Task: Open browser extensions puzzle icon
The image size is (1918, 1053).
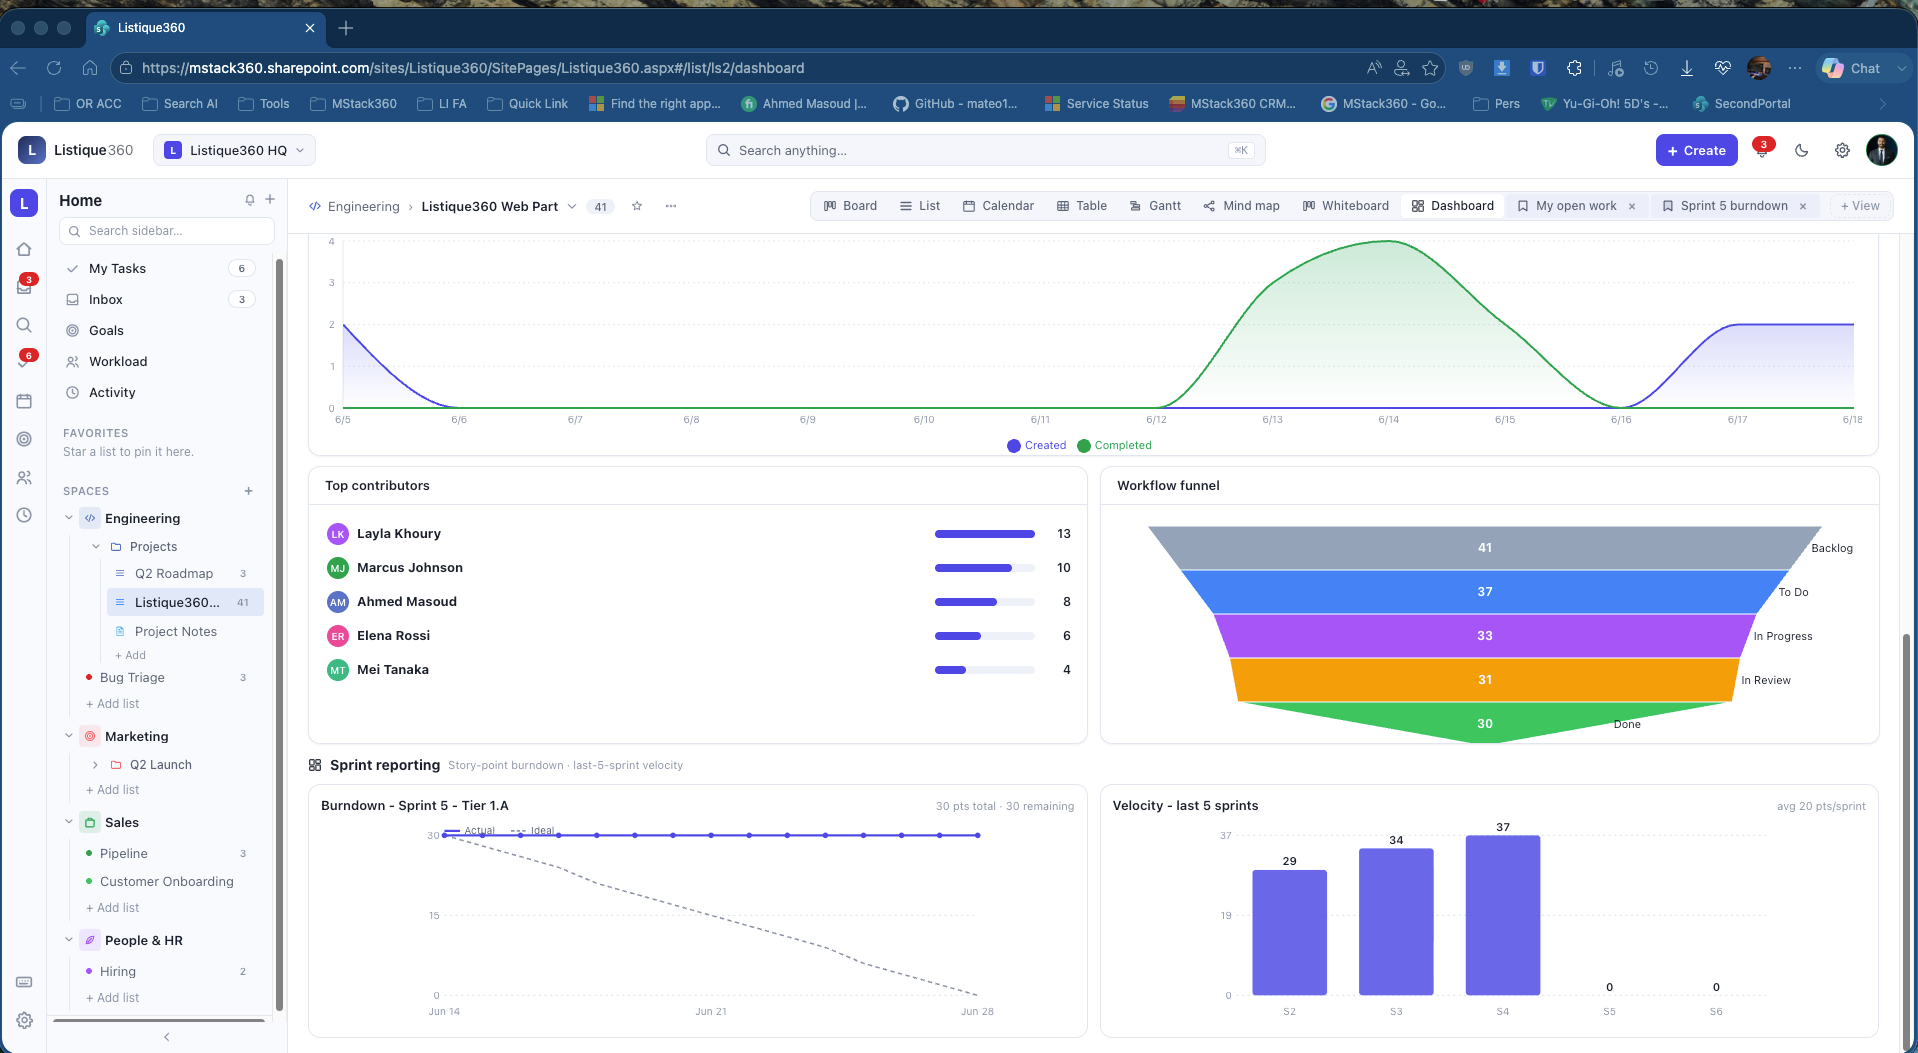Action: pos(1574,68)
